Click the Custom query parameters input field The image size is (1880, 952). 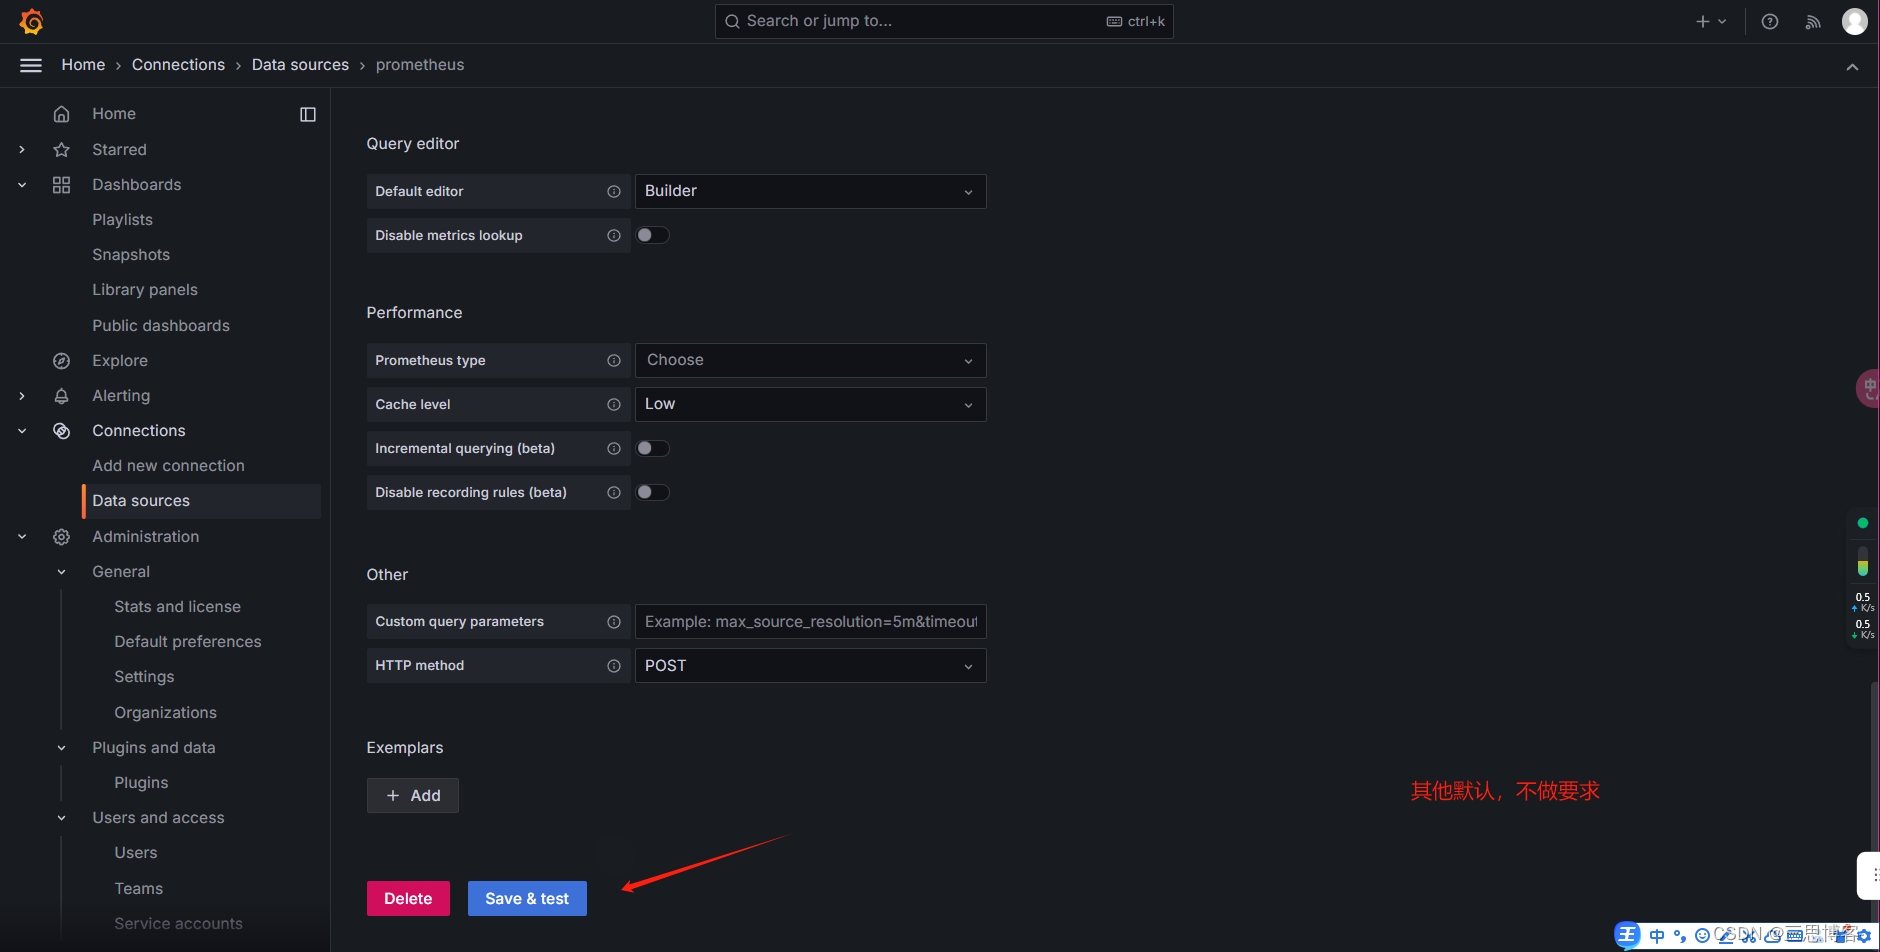811,621
